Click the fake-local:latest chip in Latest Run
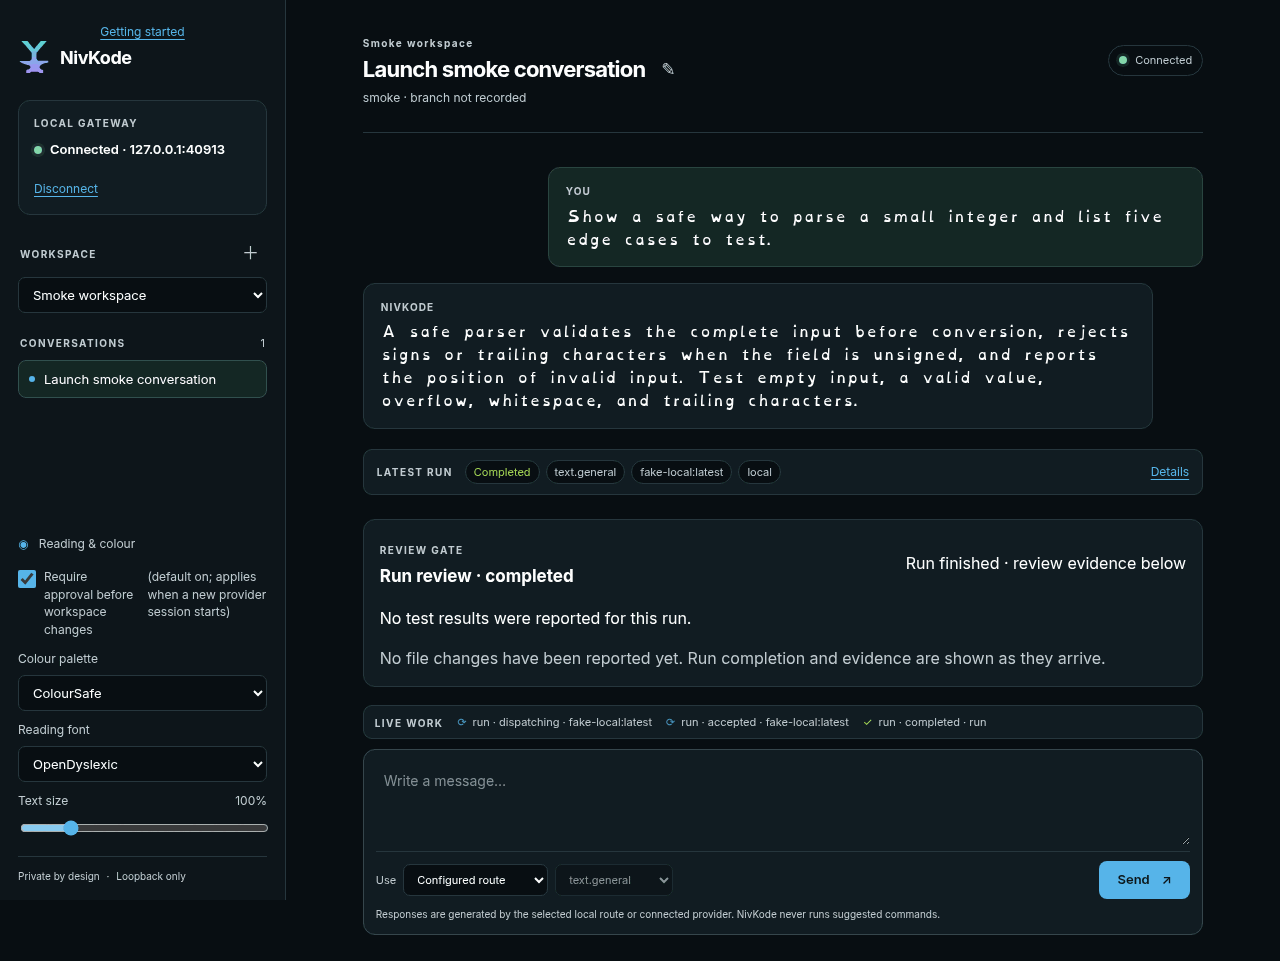 [681, 472]
